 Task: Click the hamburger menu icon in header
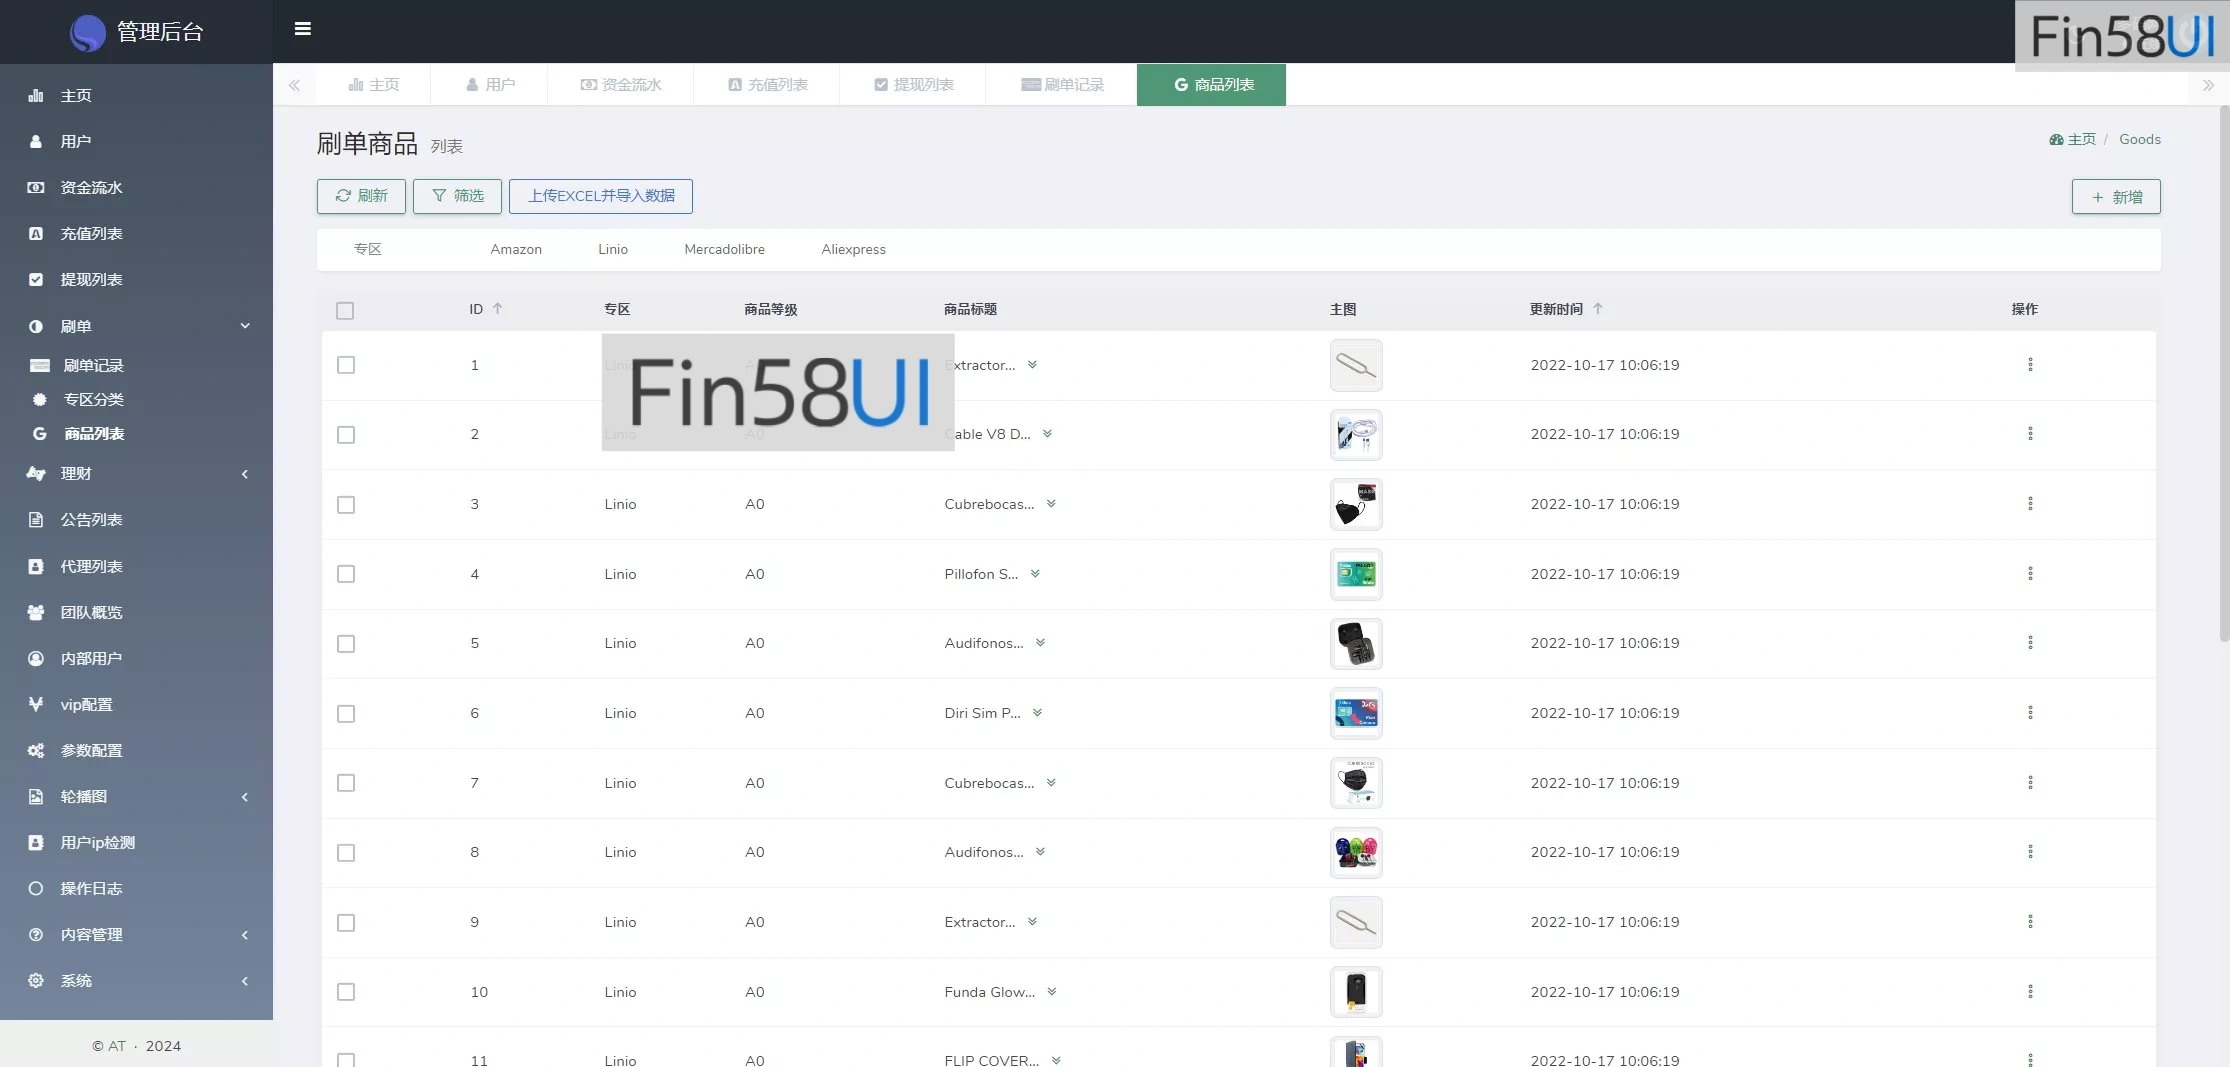[x=302, y=29]
